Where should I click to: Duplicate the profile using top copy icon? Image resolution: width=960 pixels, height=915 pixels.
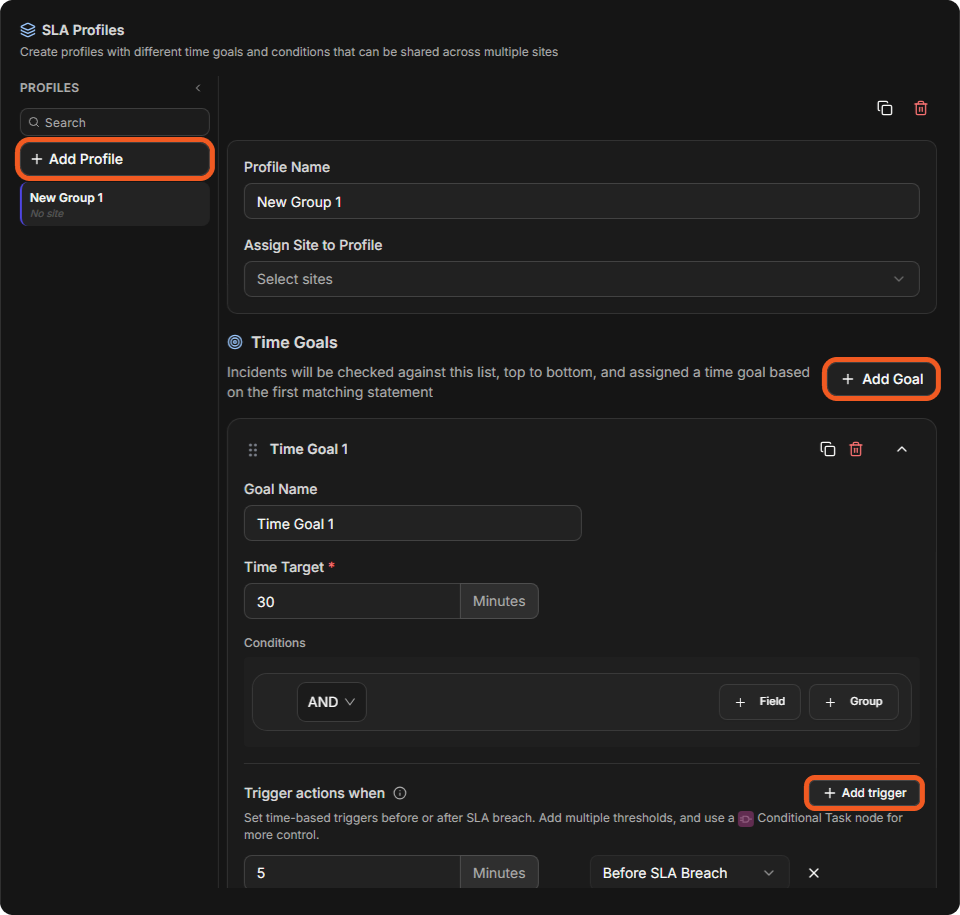tap(885, 108)
